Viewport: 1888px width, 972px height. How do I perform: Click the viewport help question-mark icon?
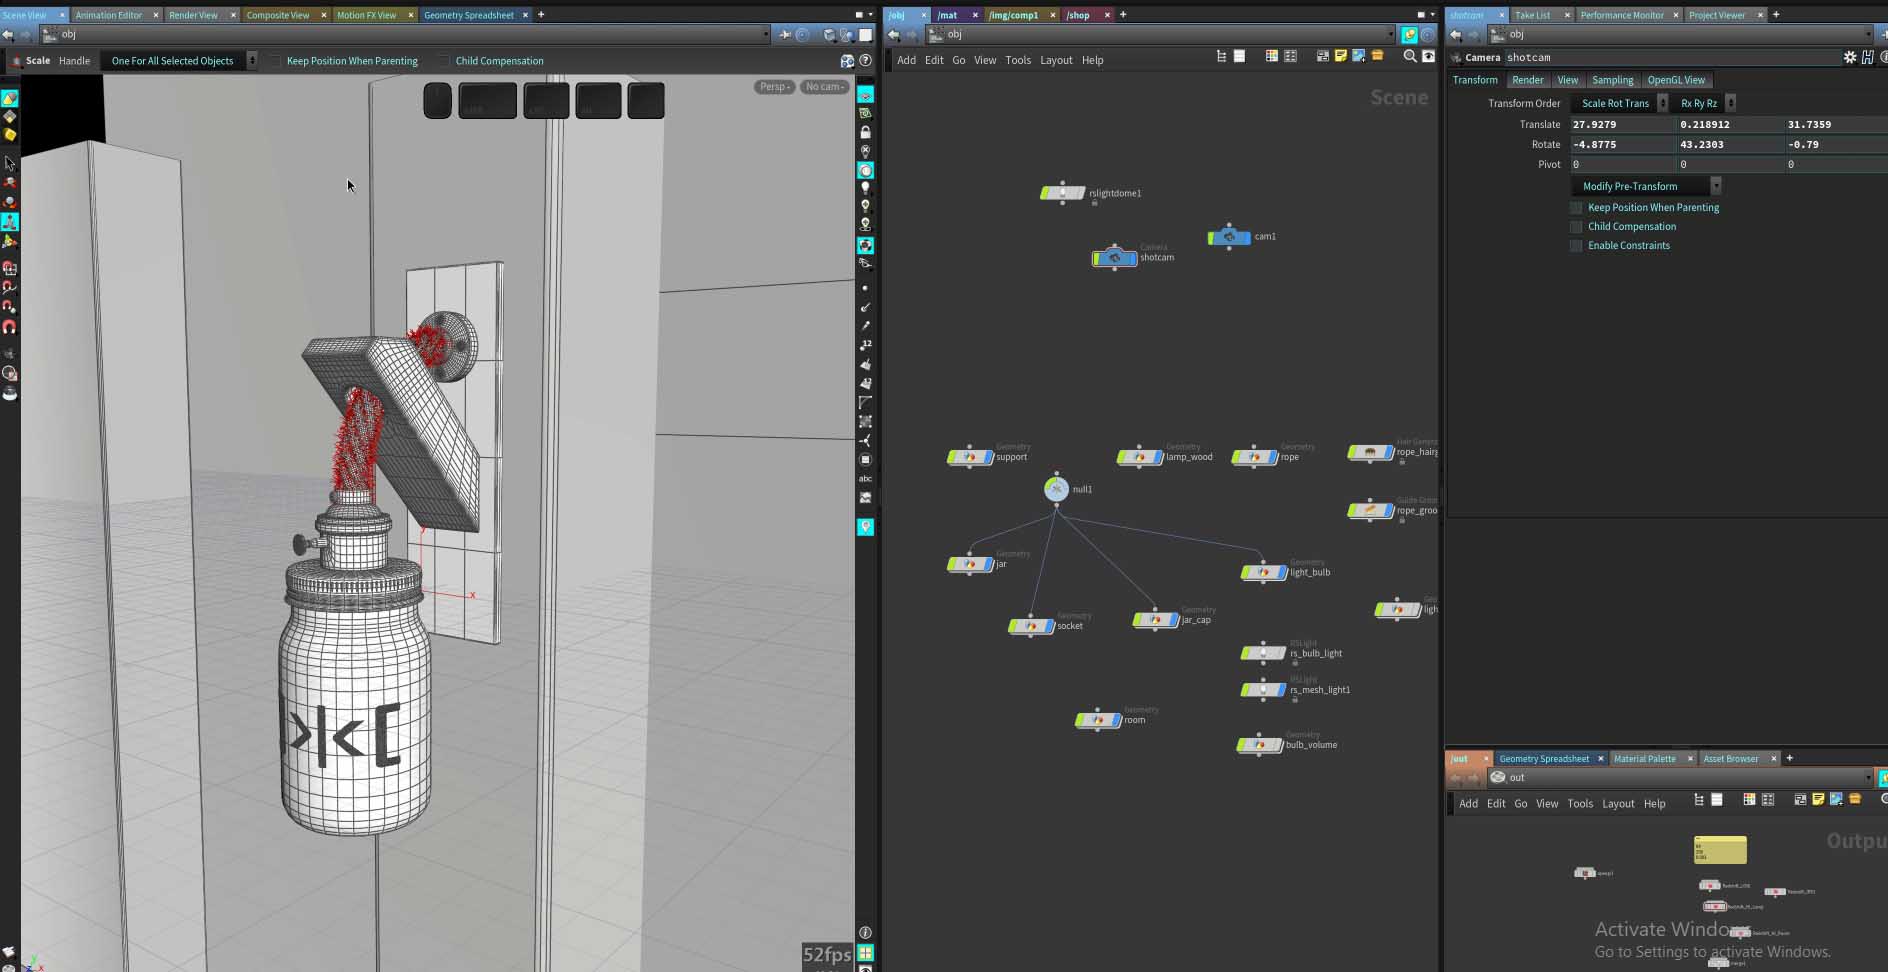click(865, 61)
